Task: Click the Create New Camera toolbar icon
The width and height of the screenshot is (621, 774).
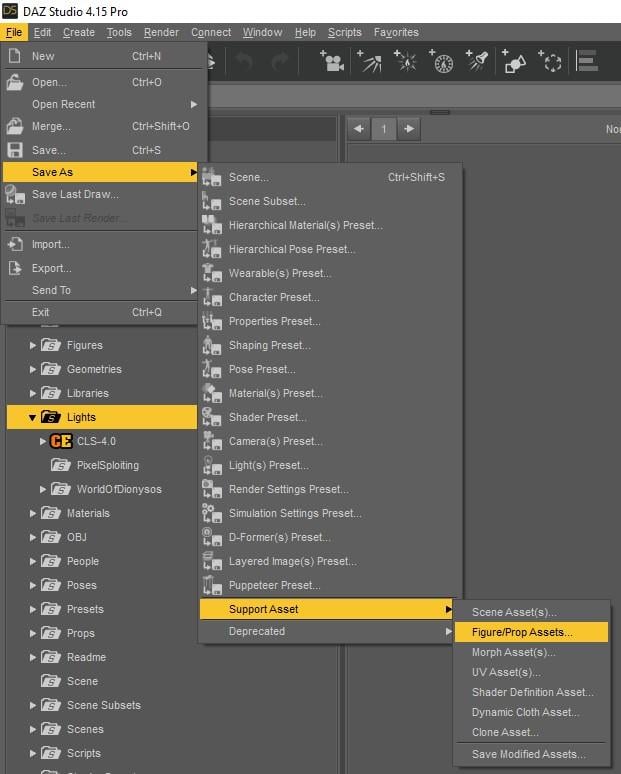Action: [x=332, y=62]
